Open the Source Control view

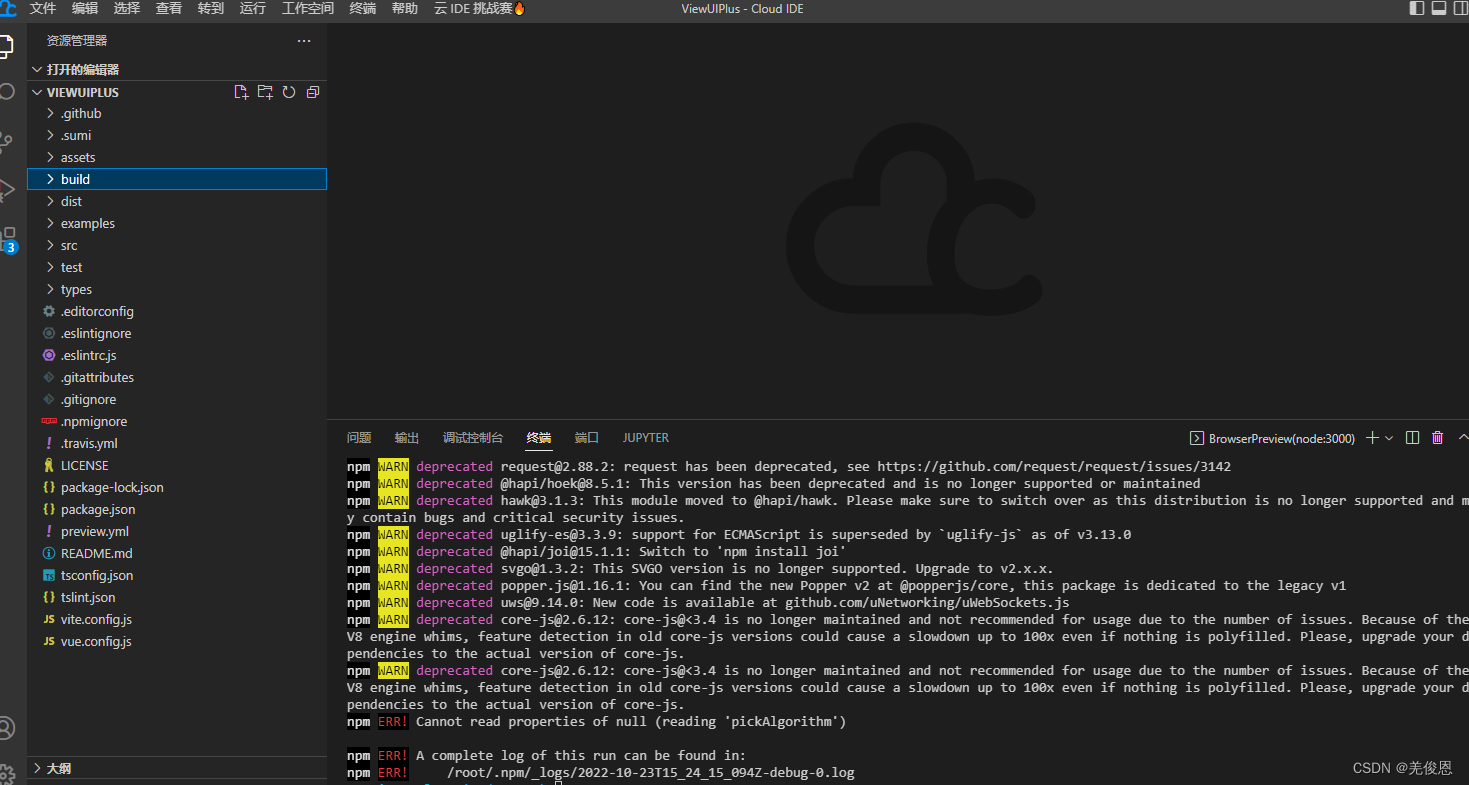click(5, 141)
